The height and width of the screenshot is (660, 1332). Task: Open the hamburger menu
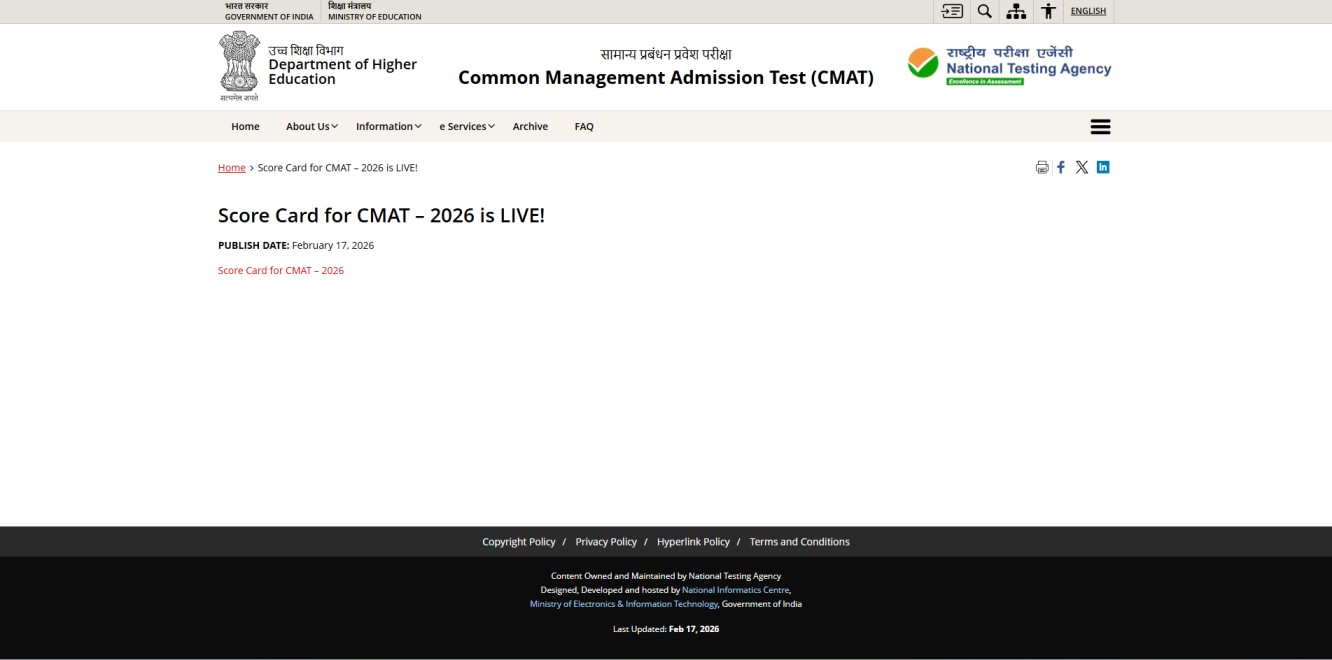(1100, 126)
